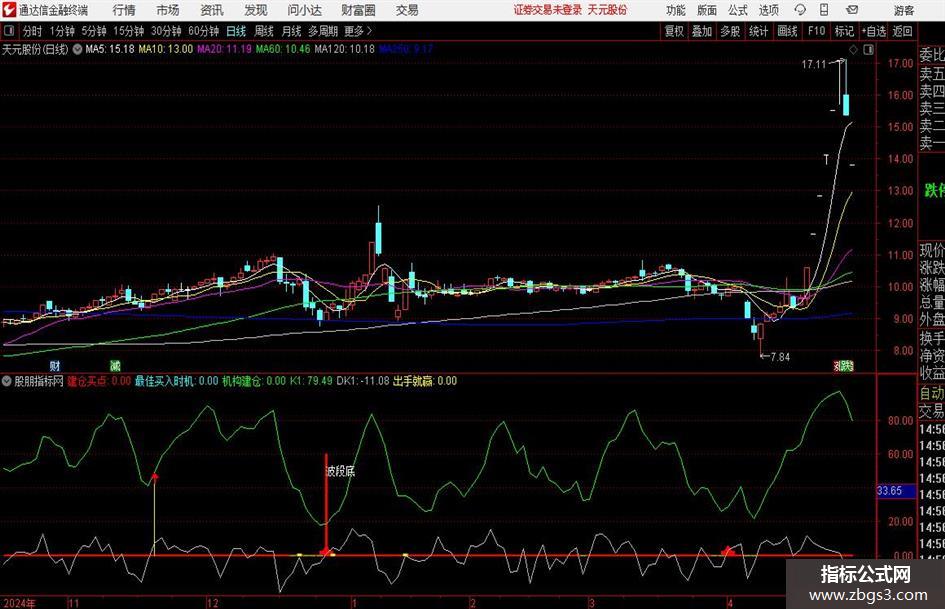Switch to 1分钟 period
Image resolution: width=945 pixels, height=609 pixels.
coord(62,31)
